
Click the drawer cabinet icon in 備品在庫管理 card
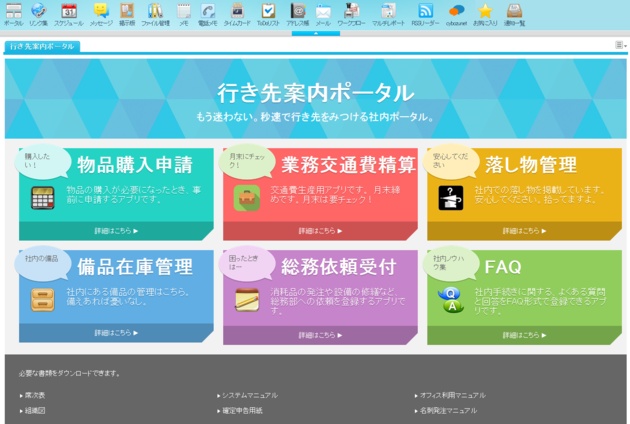pyautogui.click(x=43, y=300)
